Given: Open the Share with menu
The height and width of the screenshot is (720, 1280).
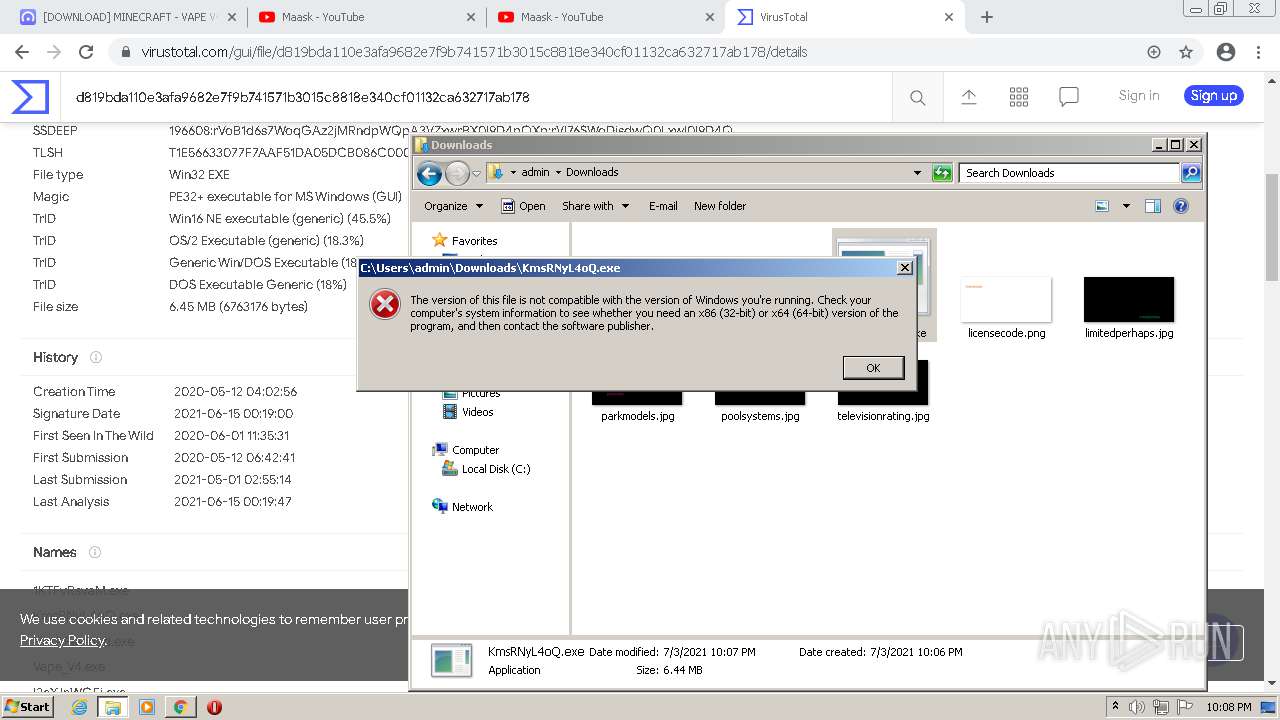Looking at the screenshot, I should pyautogui.click(x=595, y=206).
